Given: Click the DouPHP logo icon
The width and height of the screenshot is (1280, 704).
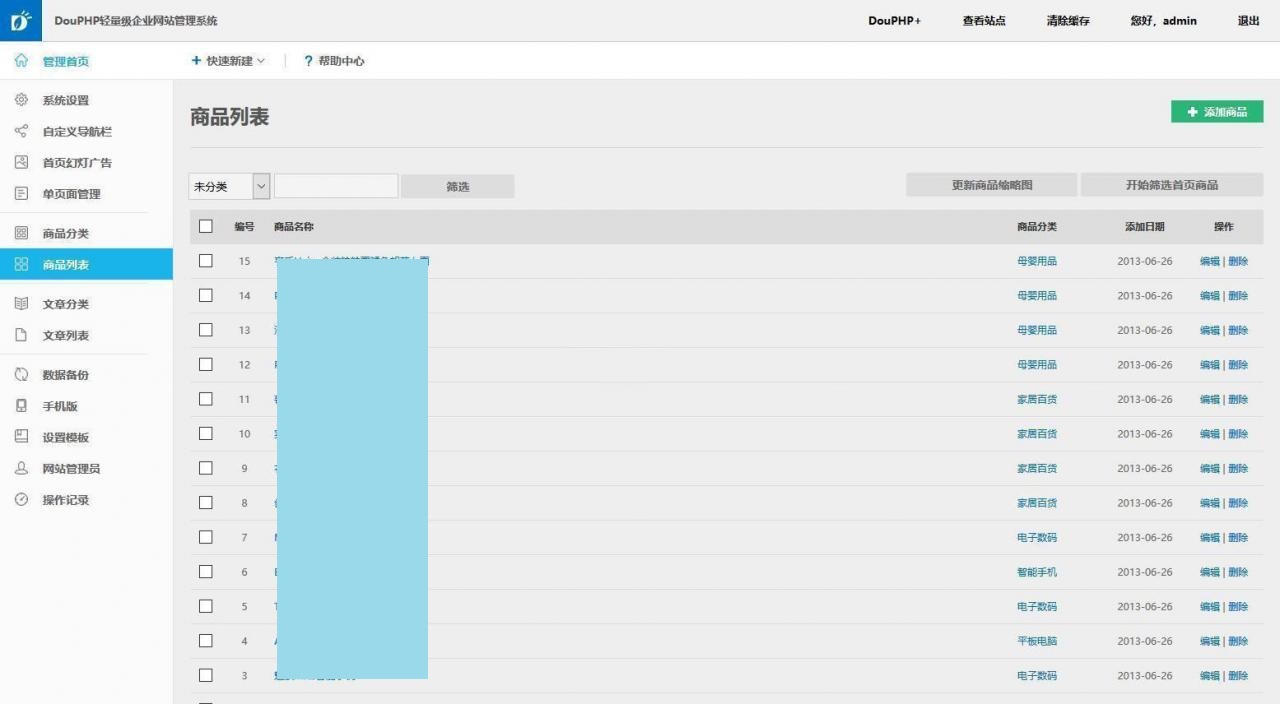Looking at the screenshot, I should coord(21,20).
